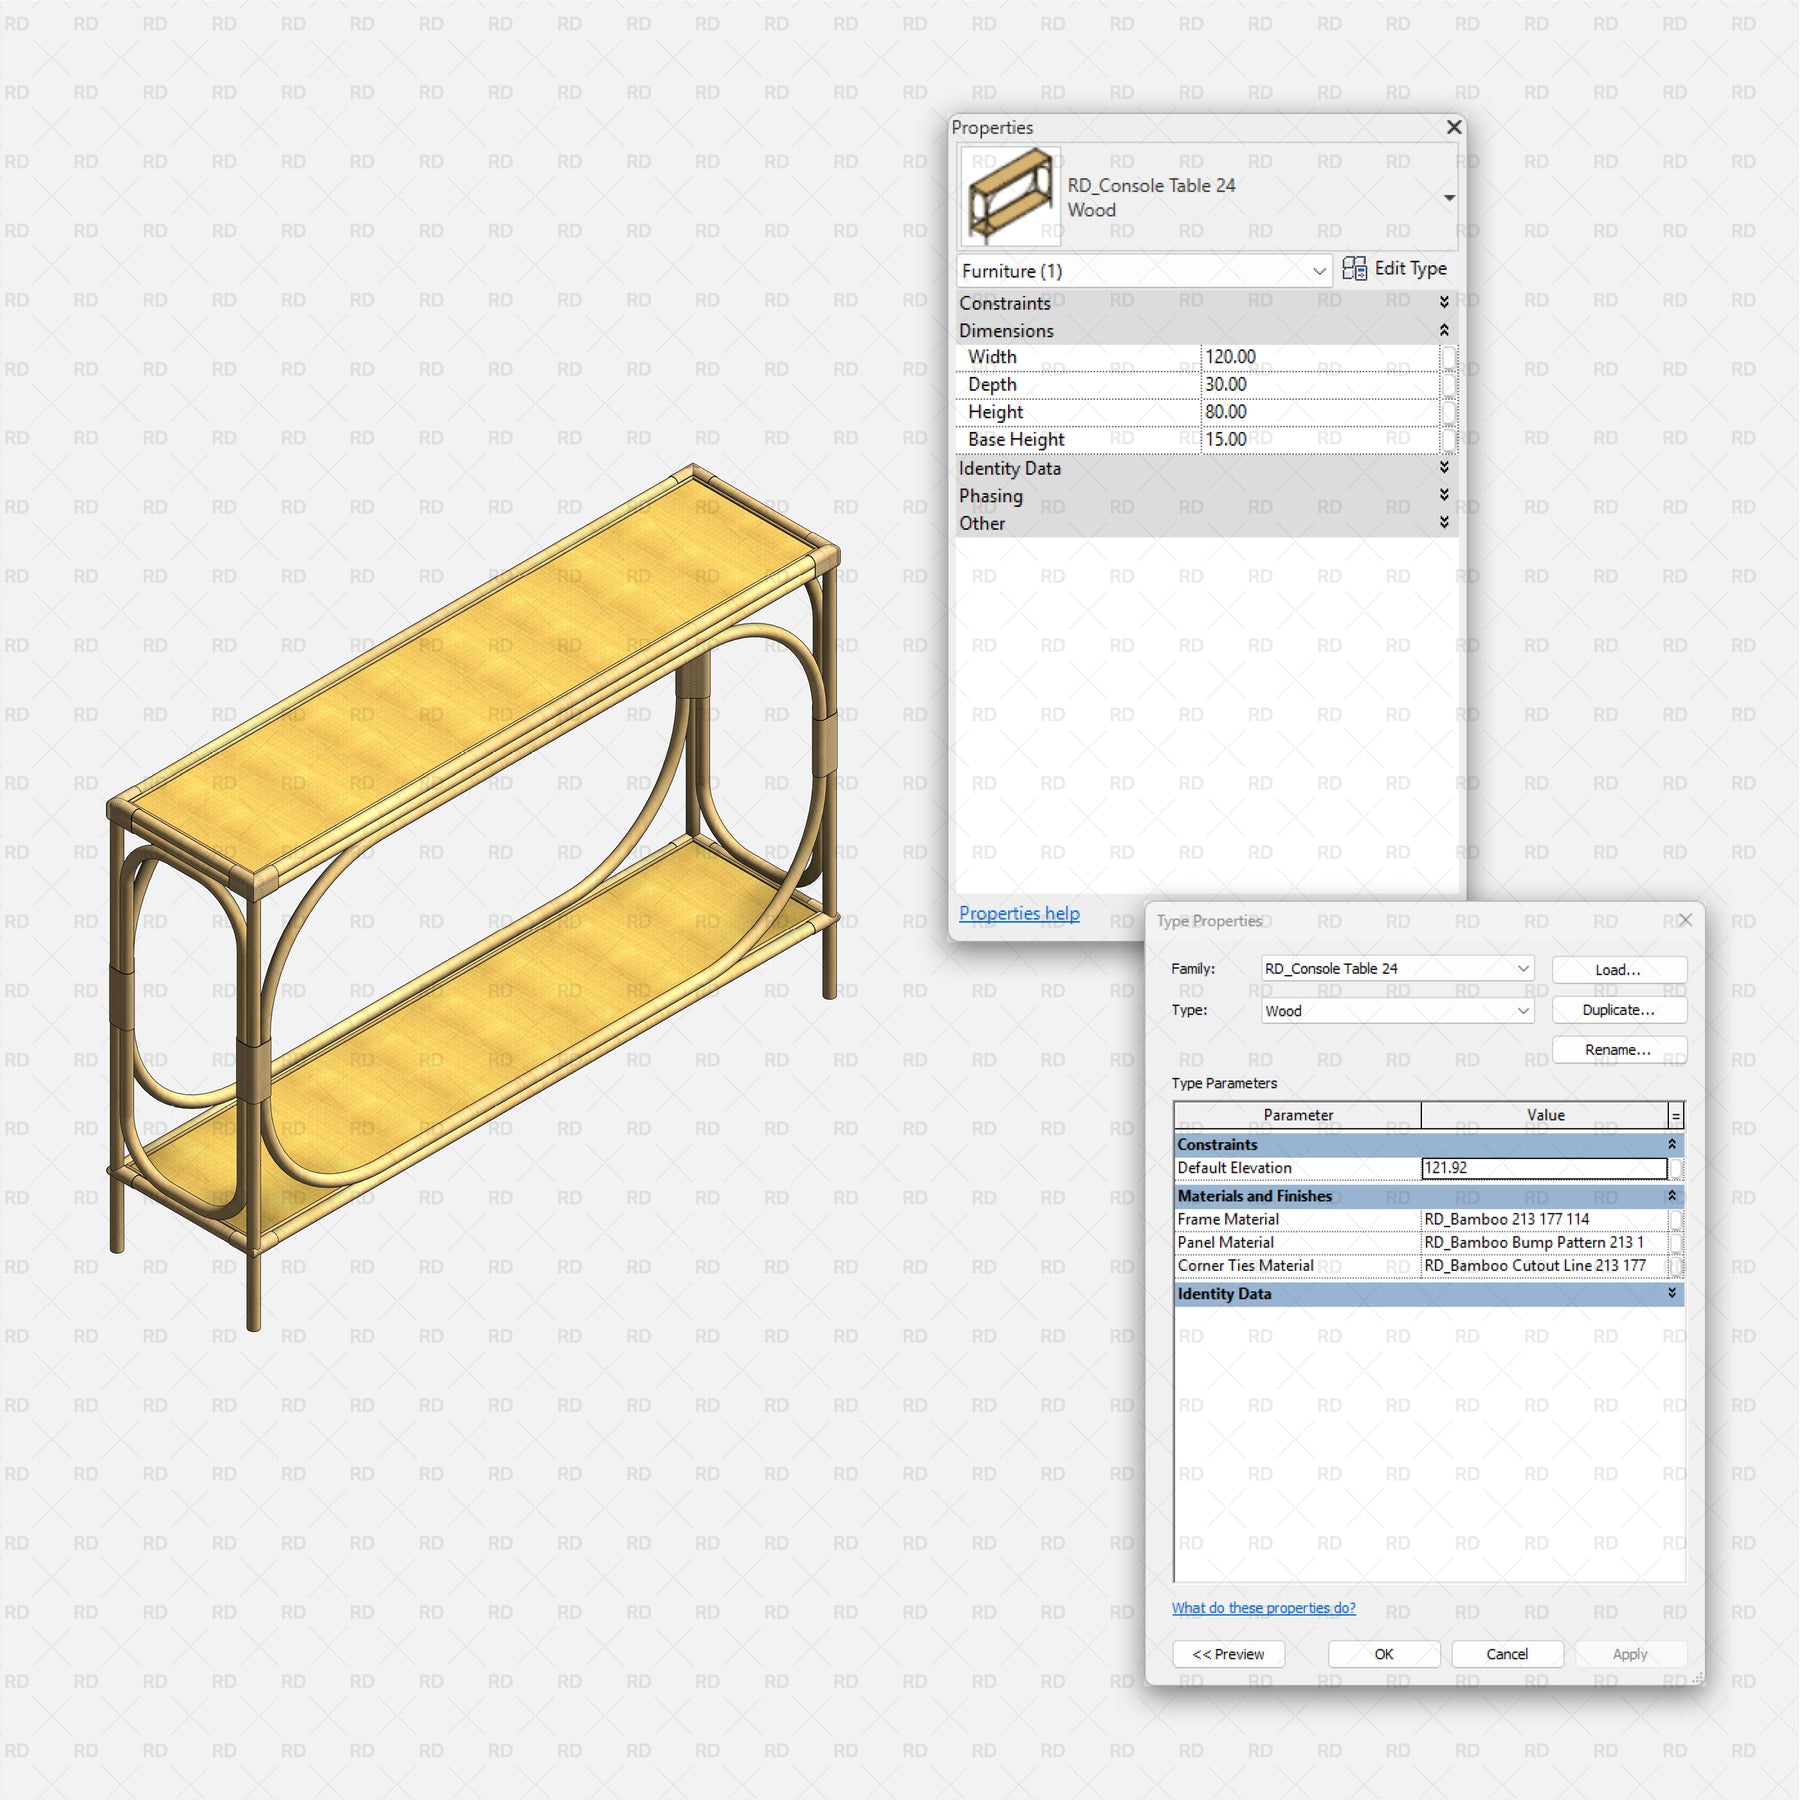Screen dimensions: 1800x1800
Task: Expand the Phasing section
Action: click(1444, 495)
